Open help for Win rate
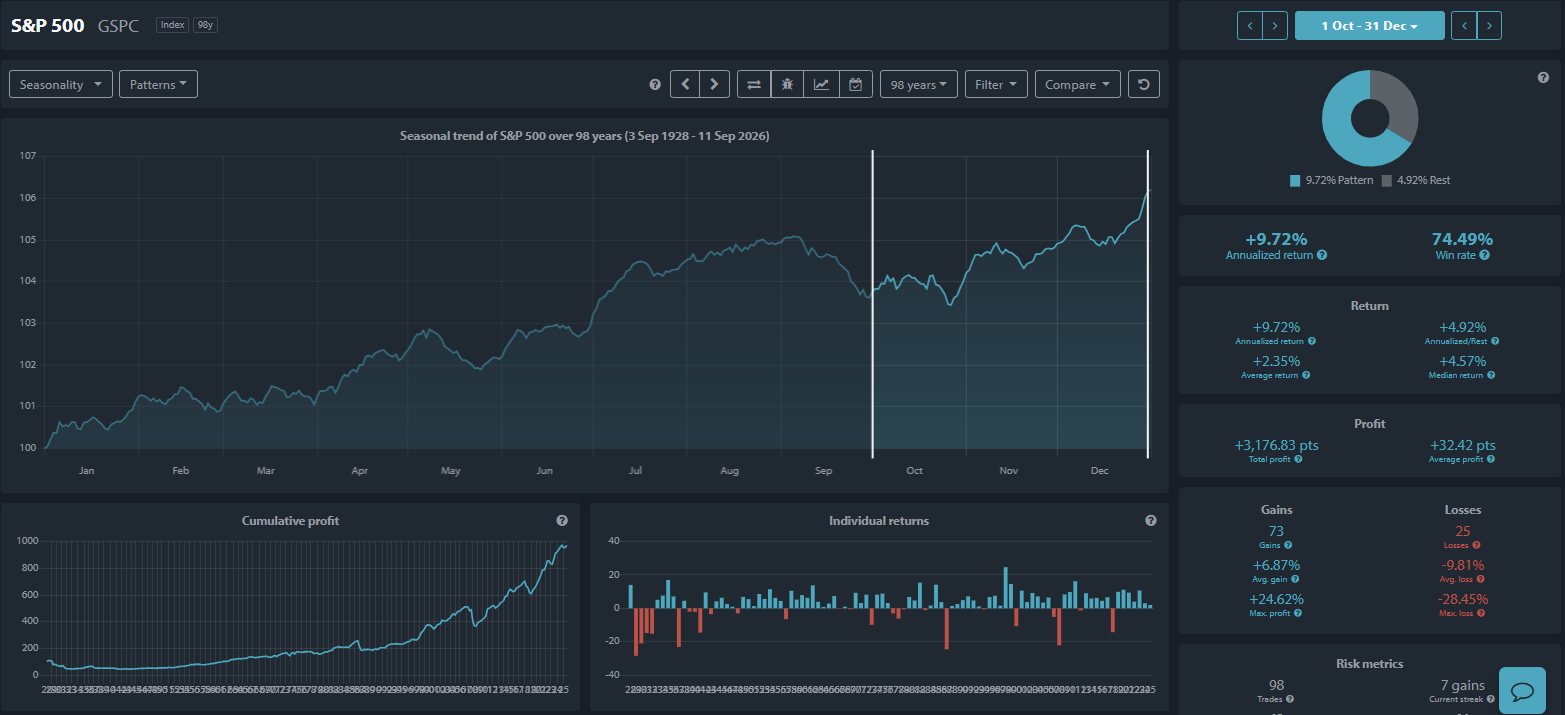Viewport: 1565px width, 715px height. pos(1484,256)
